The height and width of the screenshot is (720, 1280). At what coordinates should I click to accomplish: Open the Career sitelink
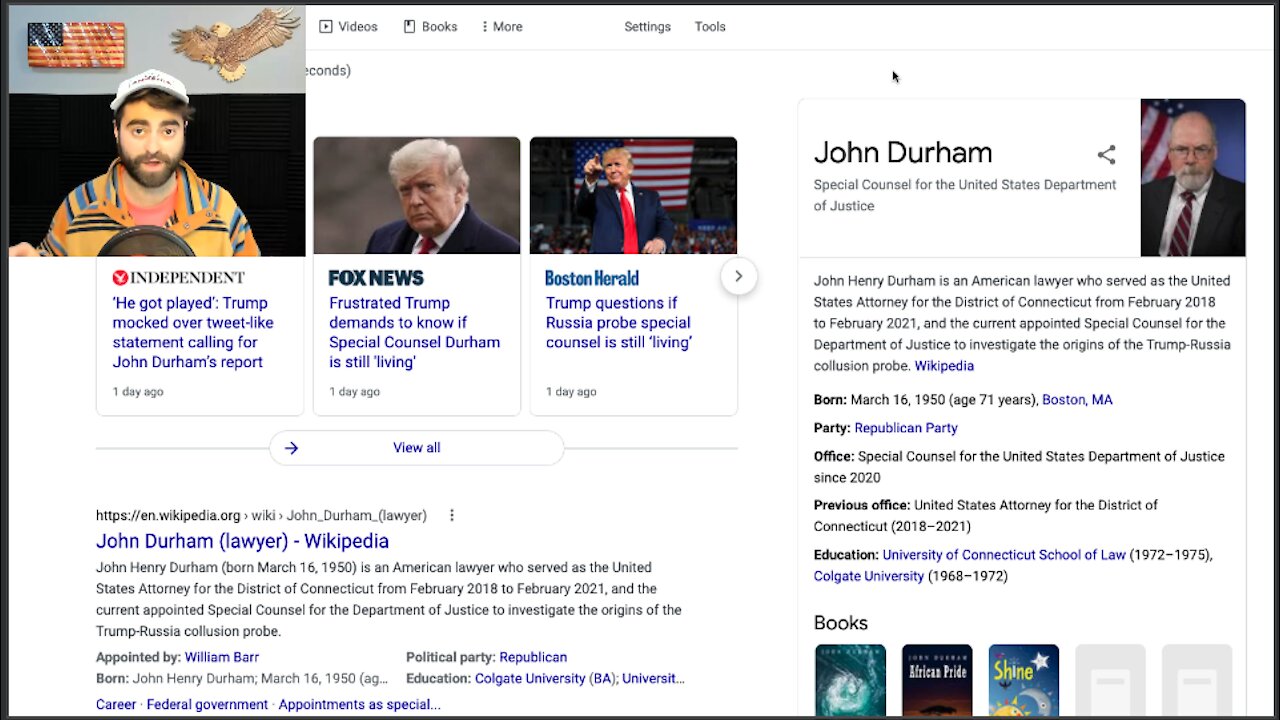tap(116, 705)
